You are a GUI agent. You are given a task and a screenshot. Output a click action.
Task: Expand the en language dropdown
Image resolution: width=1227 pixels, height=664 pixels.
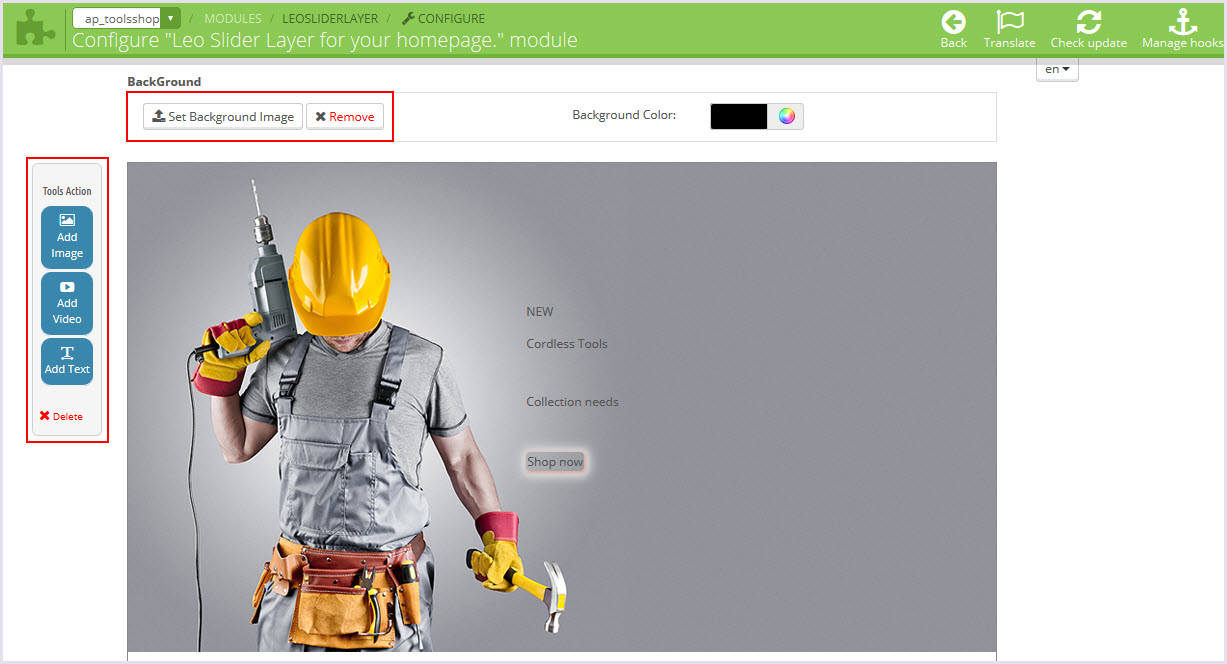[x=1057, y=69]
